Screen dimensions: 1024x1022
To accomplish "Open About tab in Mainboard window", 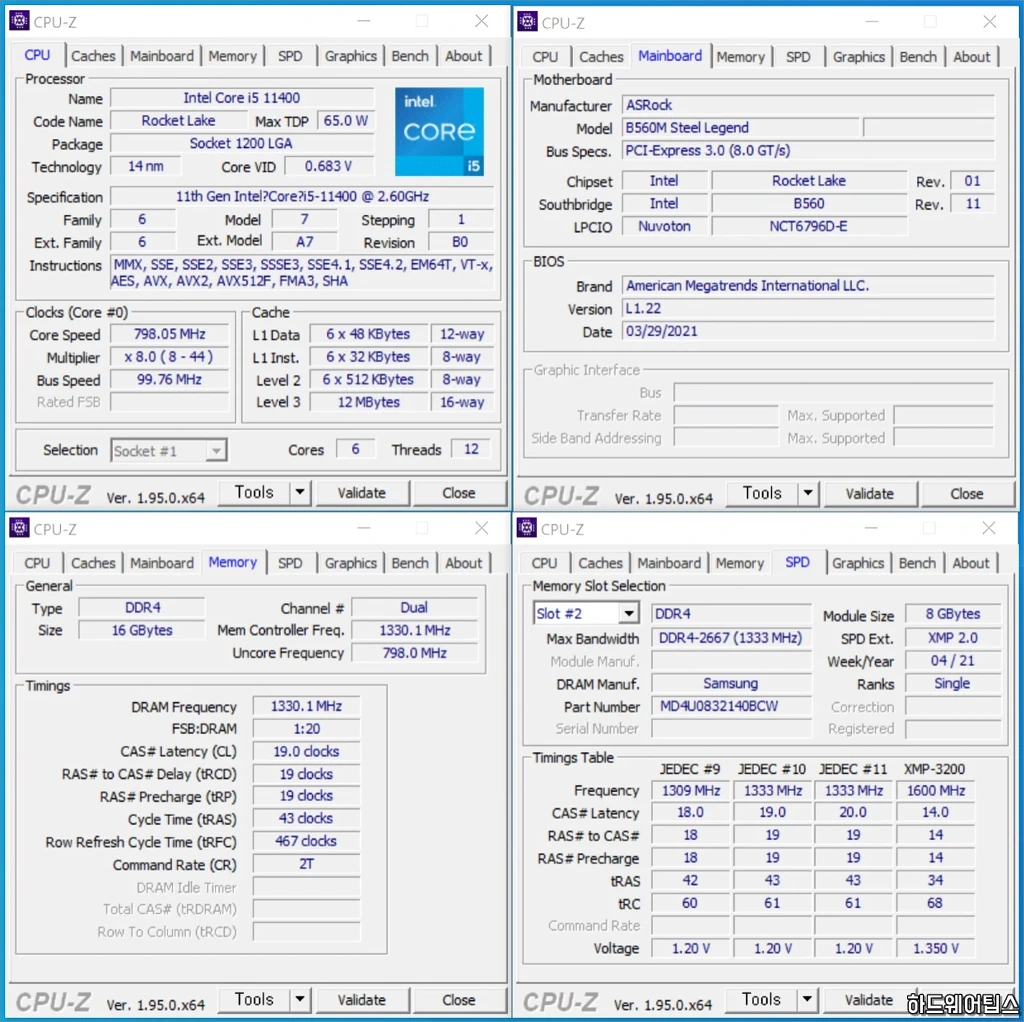I will tap(972, 57).
